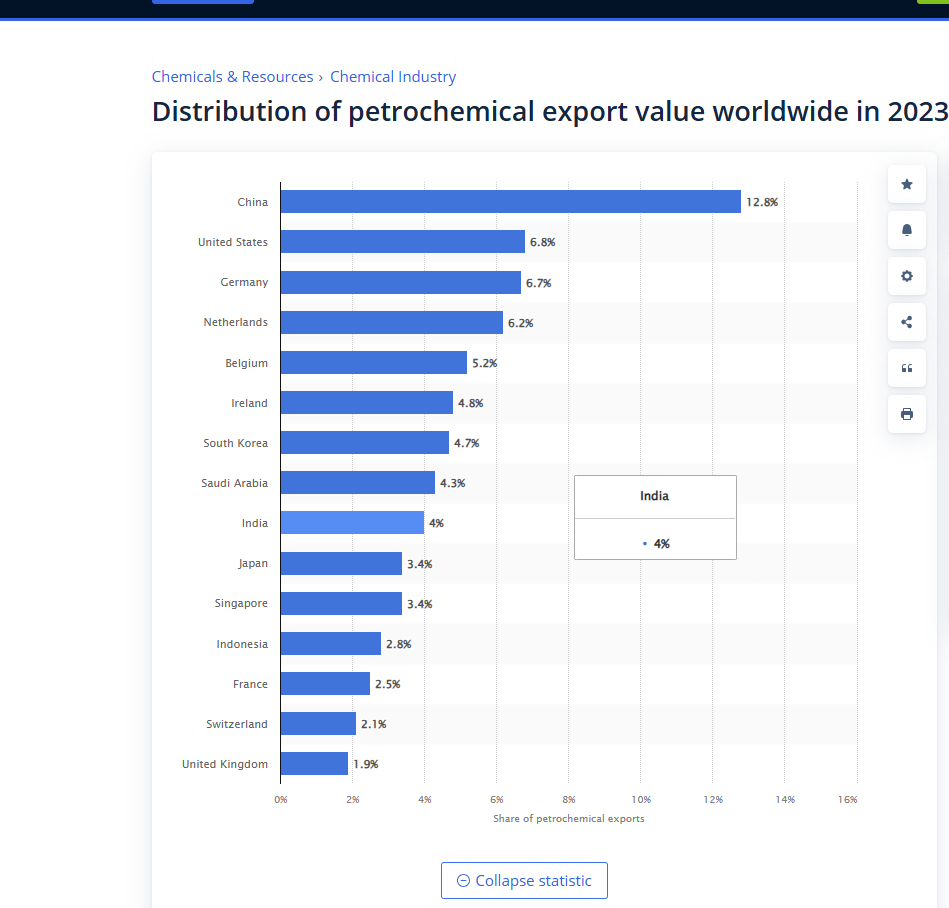Screen dimensions: 949x908
Task: Click the Saudi Arabia axis label
Action: click(234, 483)
